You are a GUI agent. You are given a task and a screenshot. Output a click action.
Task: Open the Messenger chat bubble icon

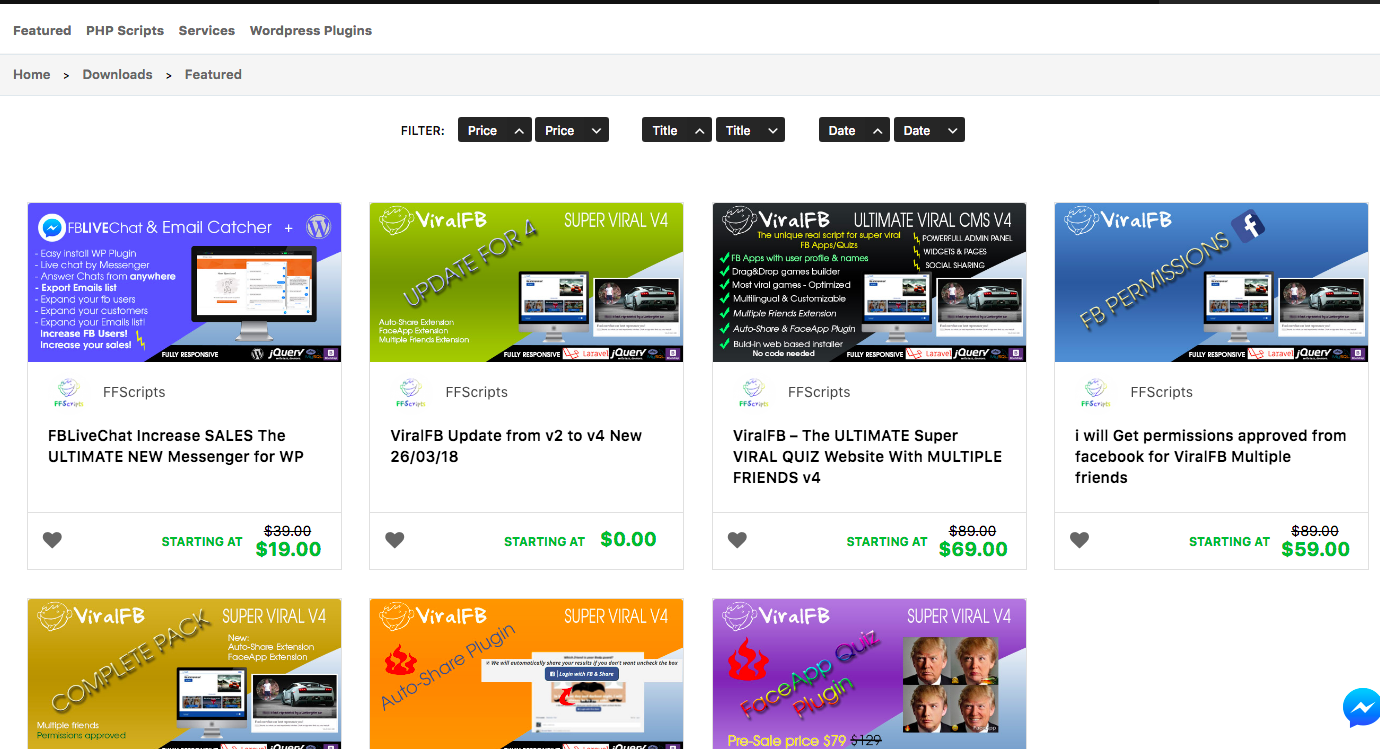tap(1361, 708)
